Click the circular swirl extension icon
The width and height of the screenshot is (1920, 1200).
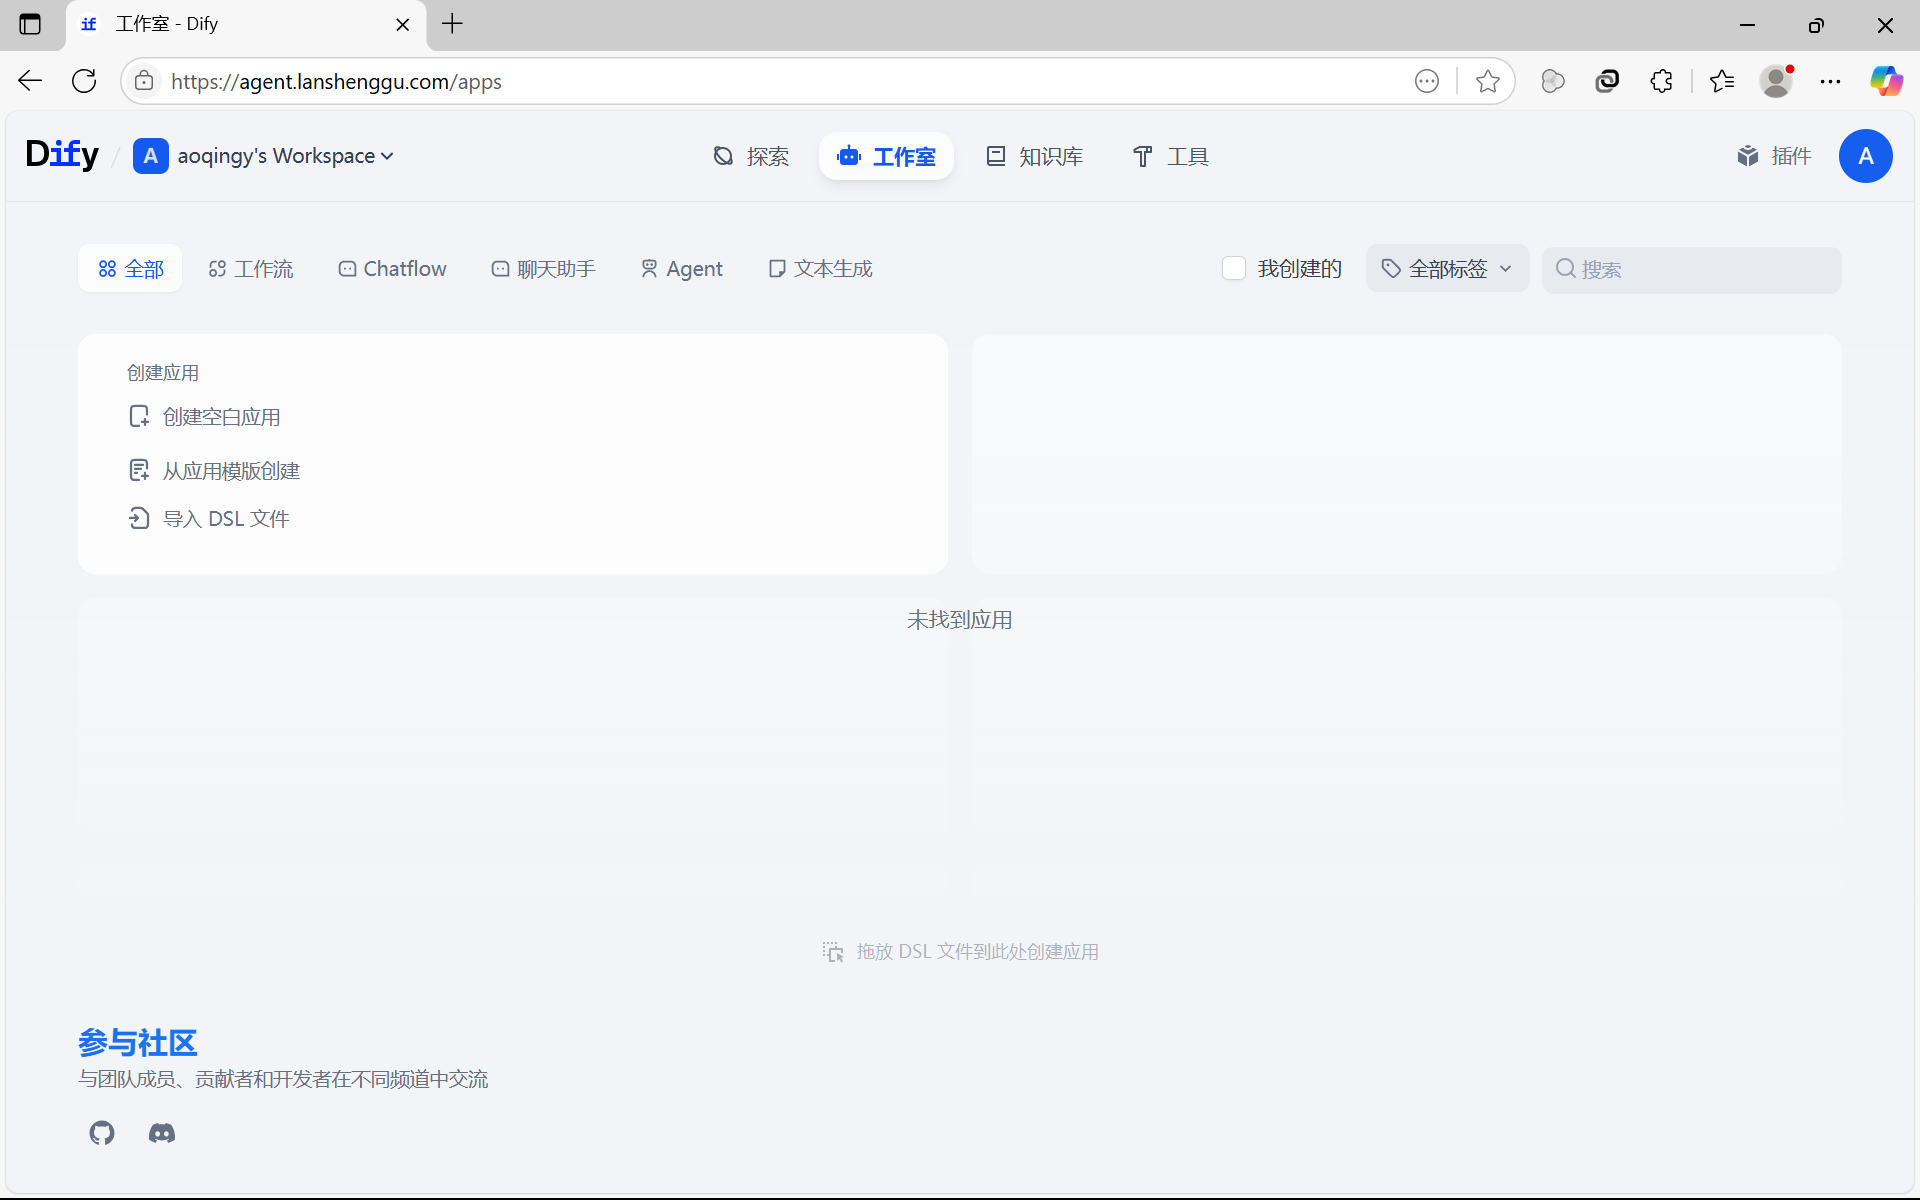click(1607, 81)
